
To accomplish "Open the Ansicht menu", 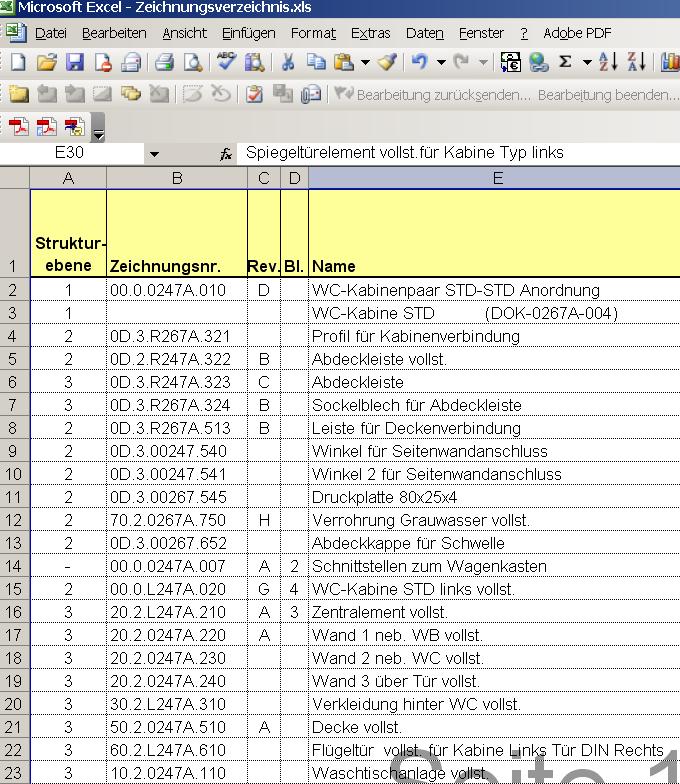I will pyautogui.click(x=184, y=33).
